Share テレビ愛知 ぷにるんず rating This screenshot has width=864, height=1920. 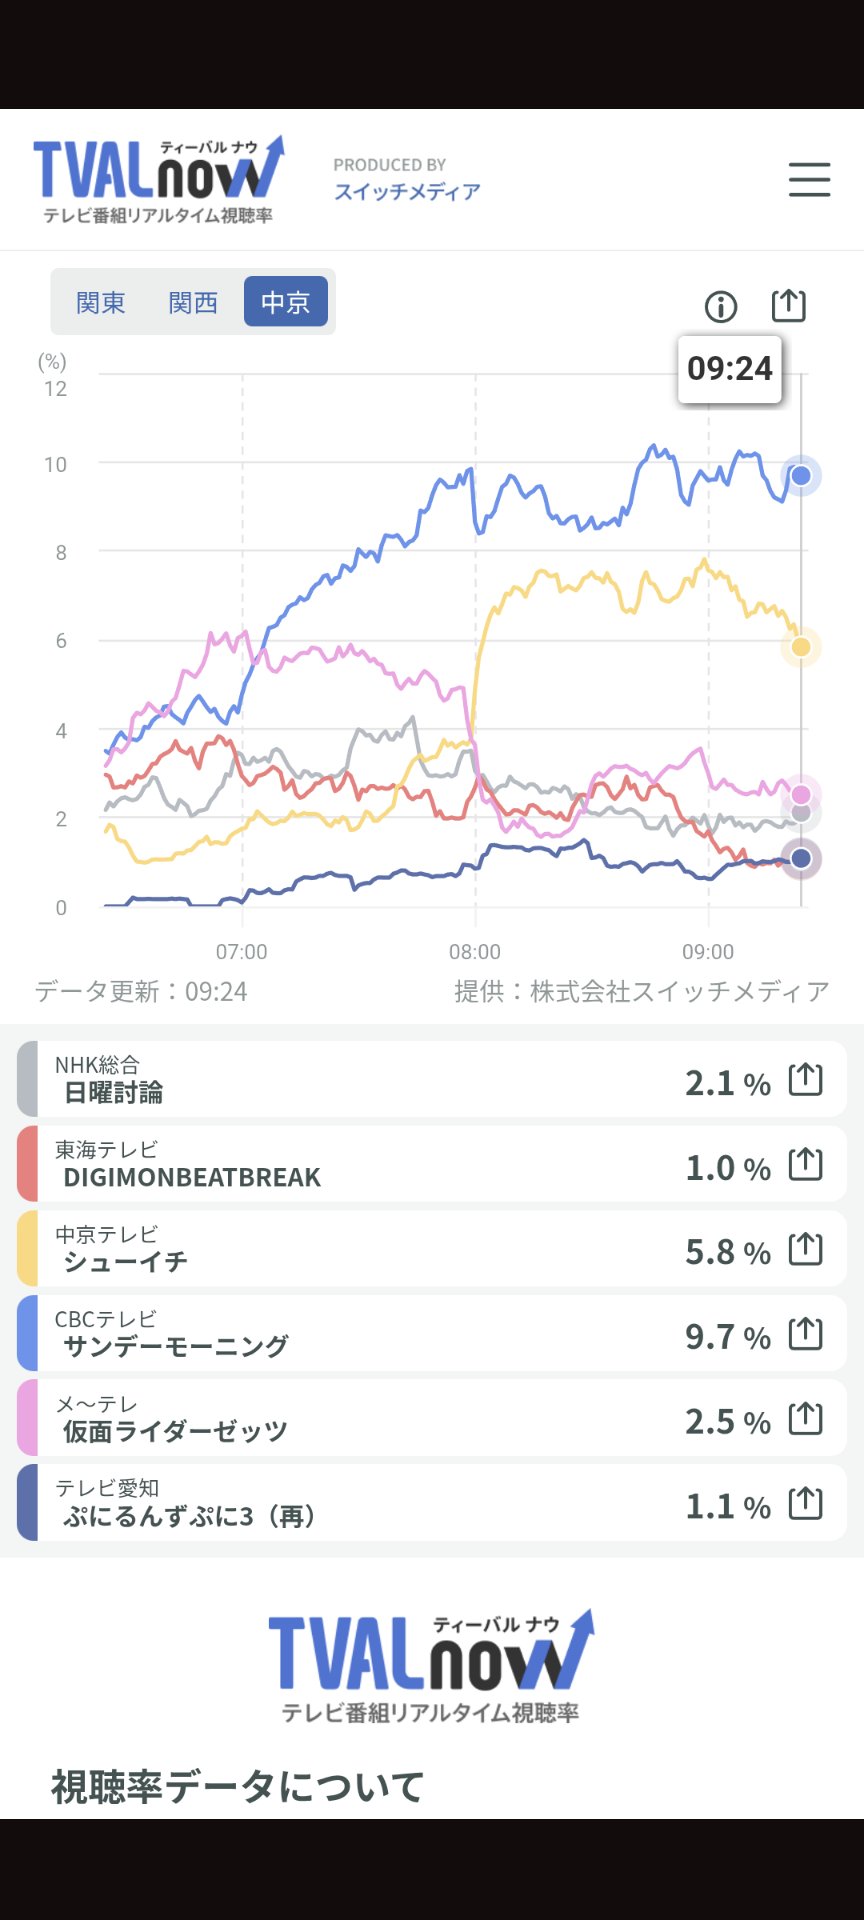(x=806, y=1503)
